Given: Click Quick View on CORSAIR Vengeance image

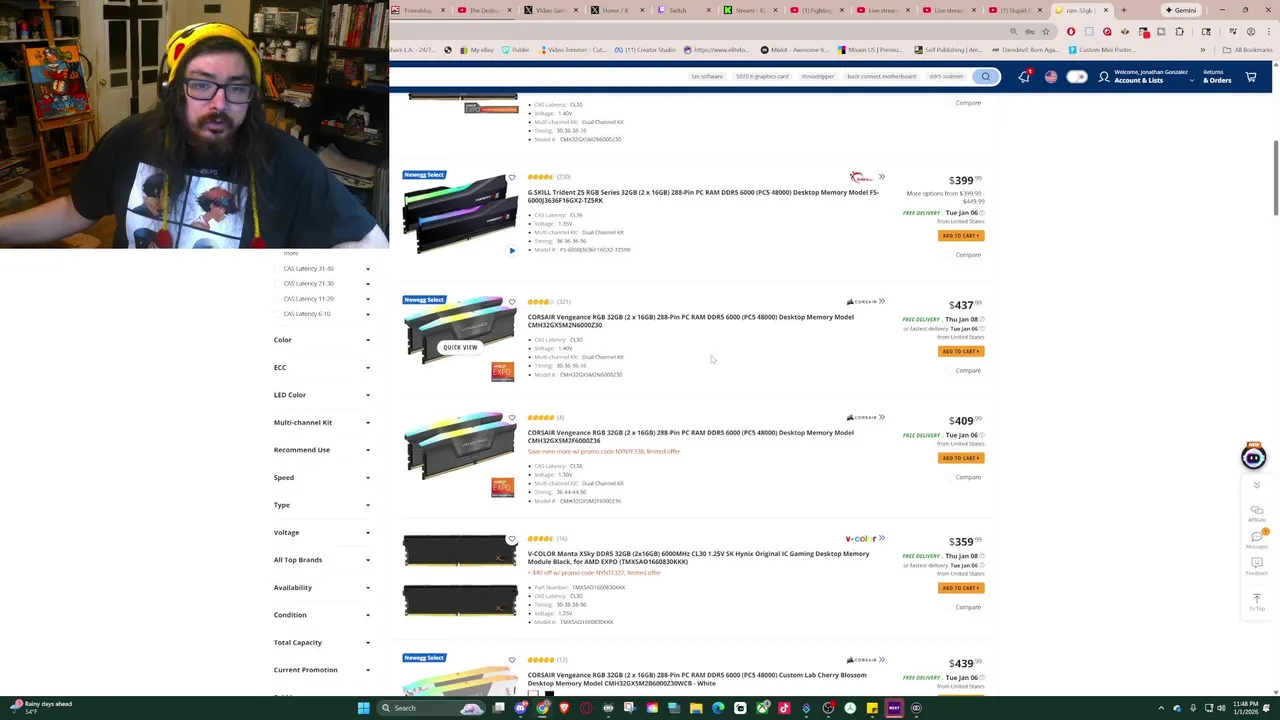Looking at the screenshot, I should [x=460, y=347].
